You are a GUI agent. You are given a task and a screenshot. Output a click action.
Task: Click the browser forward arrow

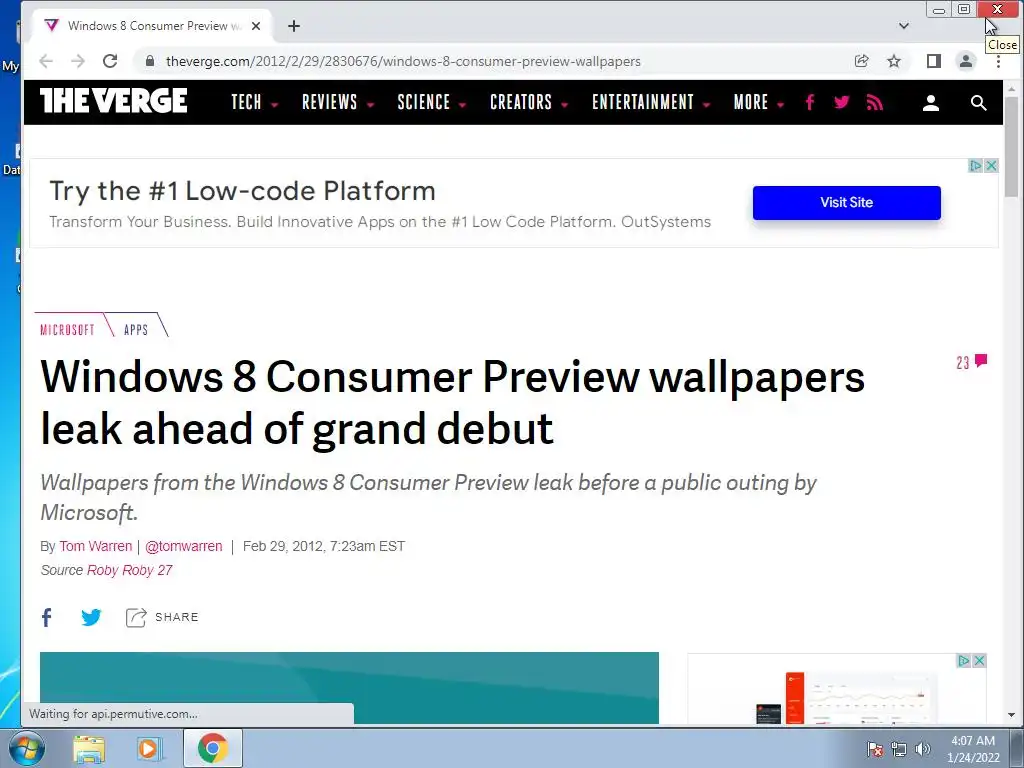[x=78, y=61]
